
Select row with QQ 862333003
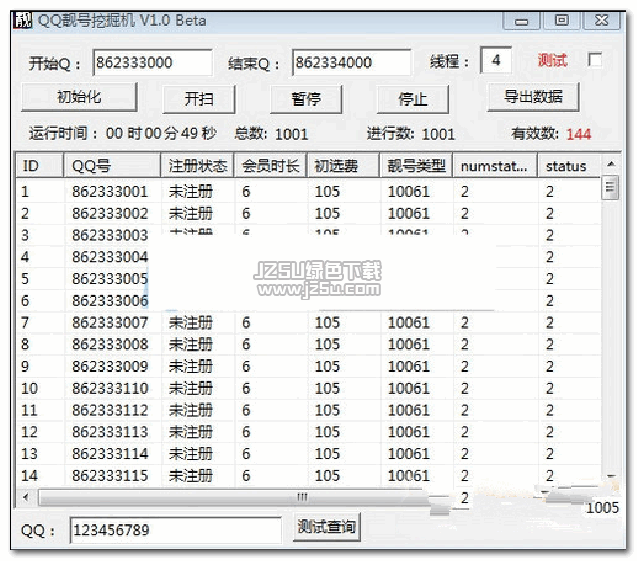(308, 235)
